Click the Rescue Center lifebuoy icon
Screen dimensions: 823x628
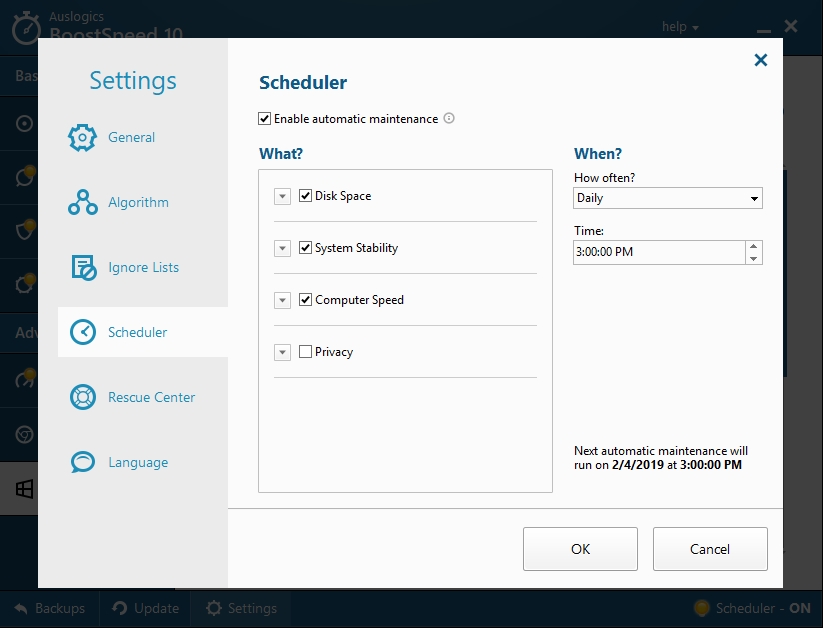82,398
